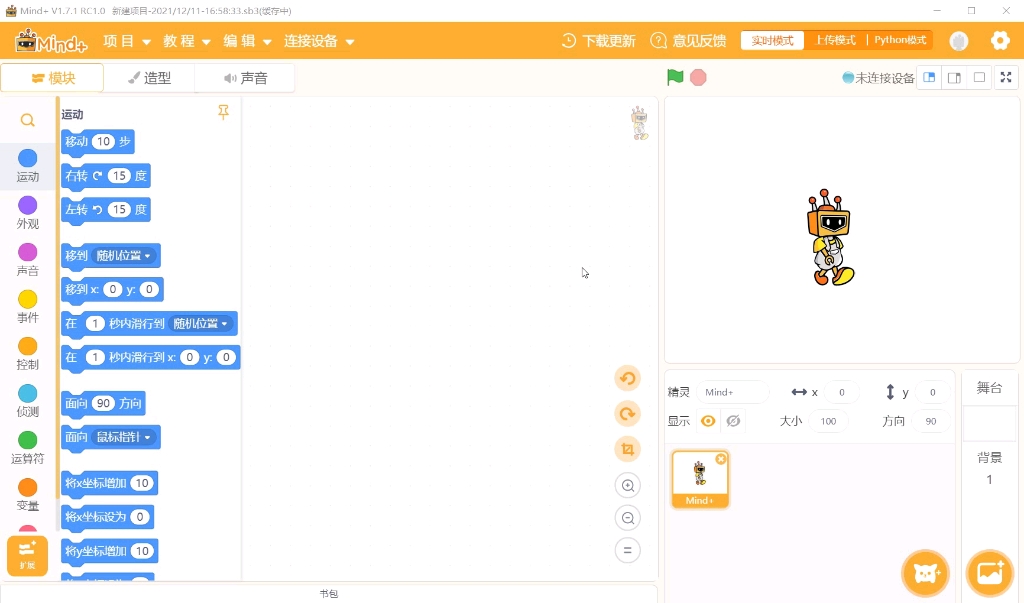
Task: Open the 教程 menu dropdown
Action: (187, 41)
